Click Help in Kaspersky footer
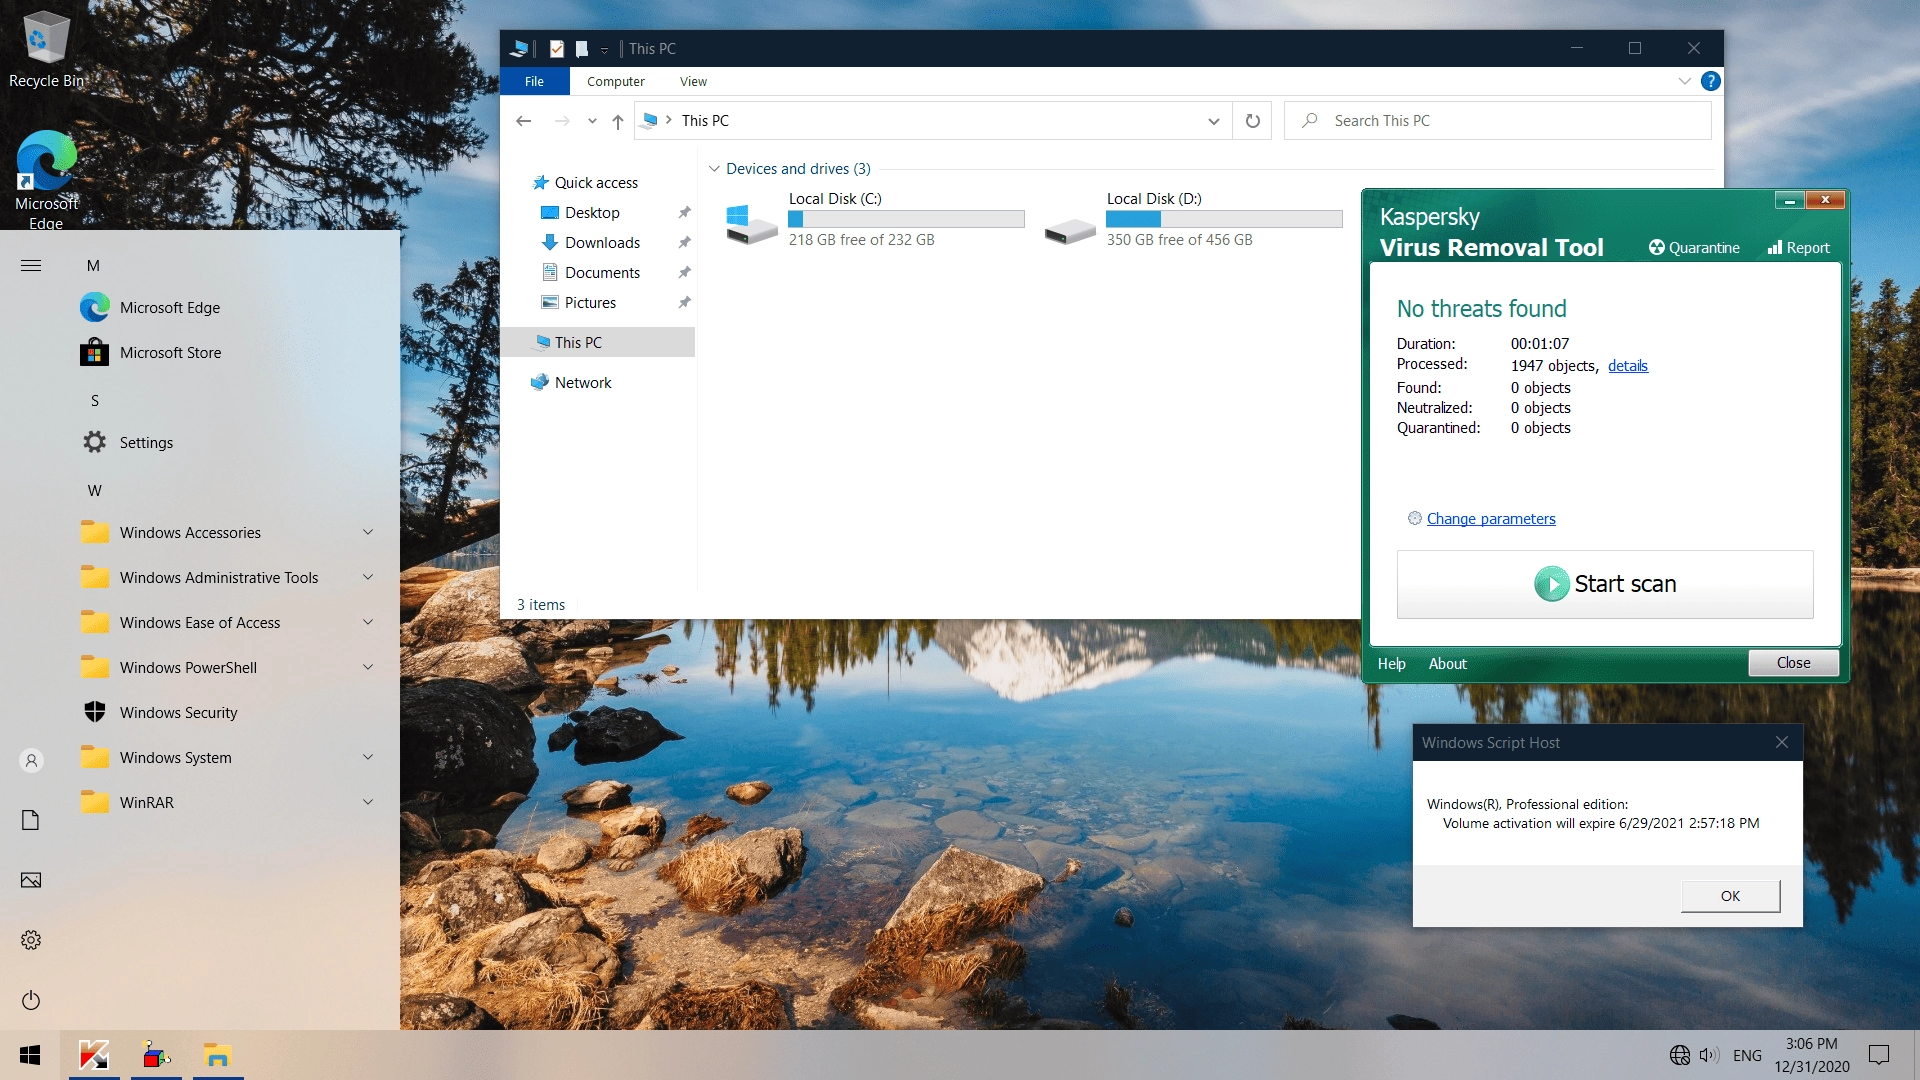The image size is (1920, 1080). coord(1391,663)
